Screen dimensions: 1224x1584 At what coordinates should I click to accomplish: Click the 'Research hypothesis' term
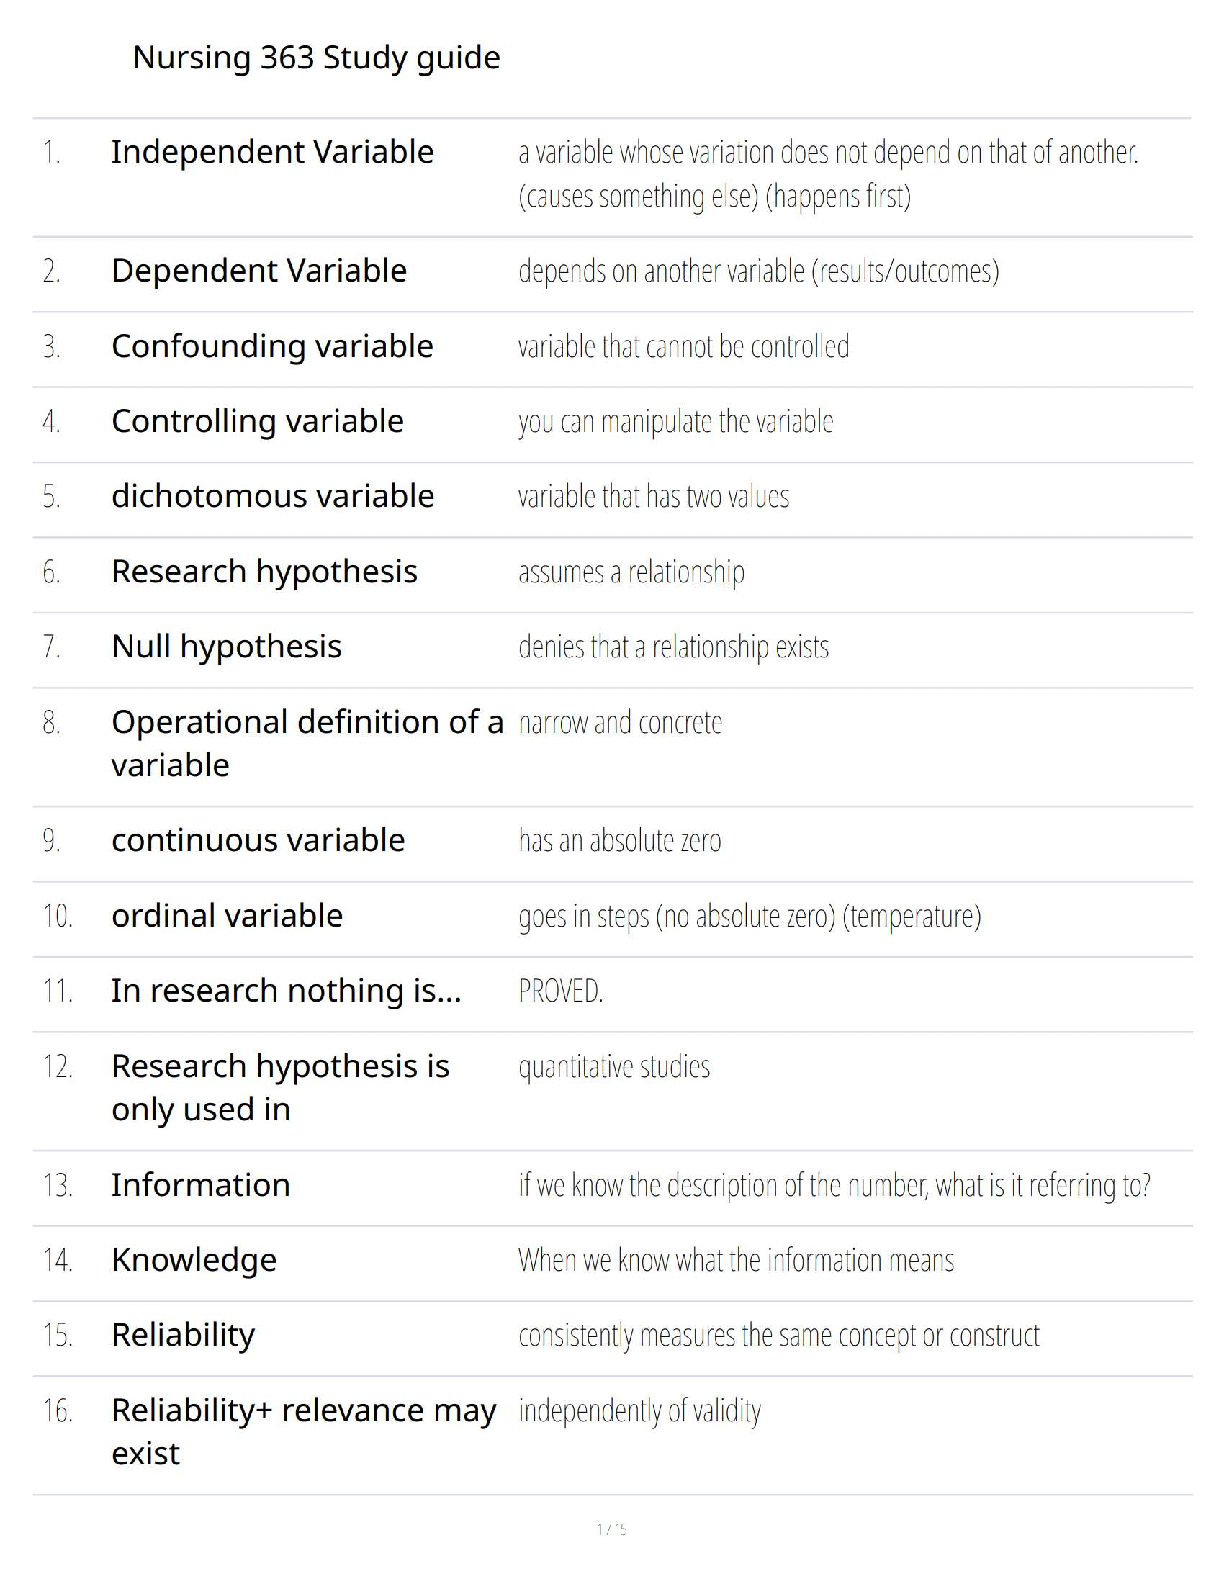click(x=264, y=571)
